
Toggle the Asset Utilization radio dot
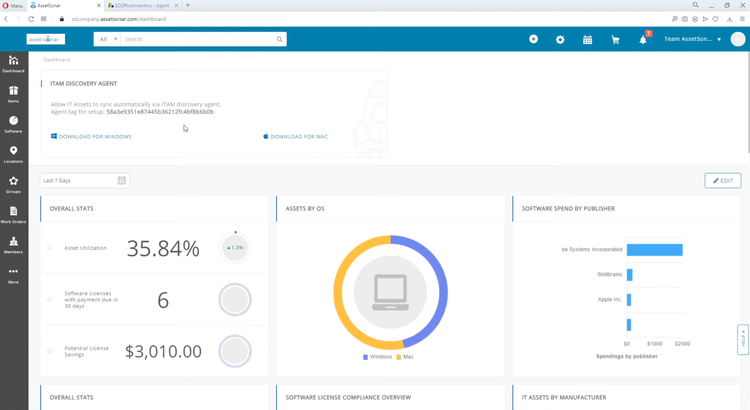point(49,248)
